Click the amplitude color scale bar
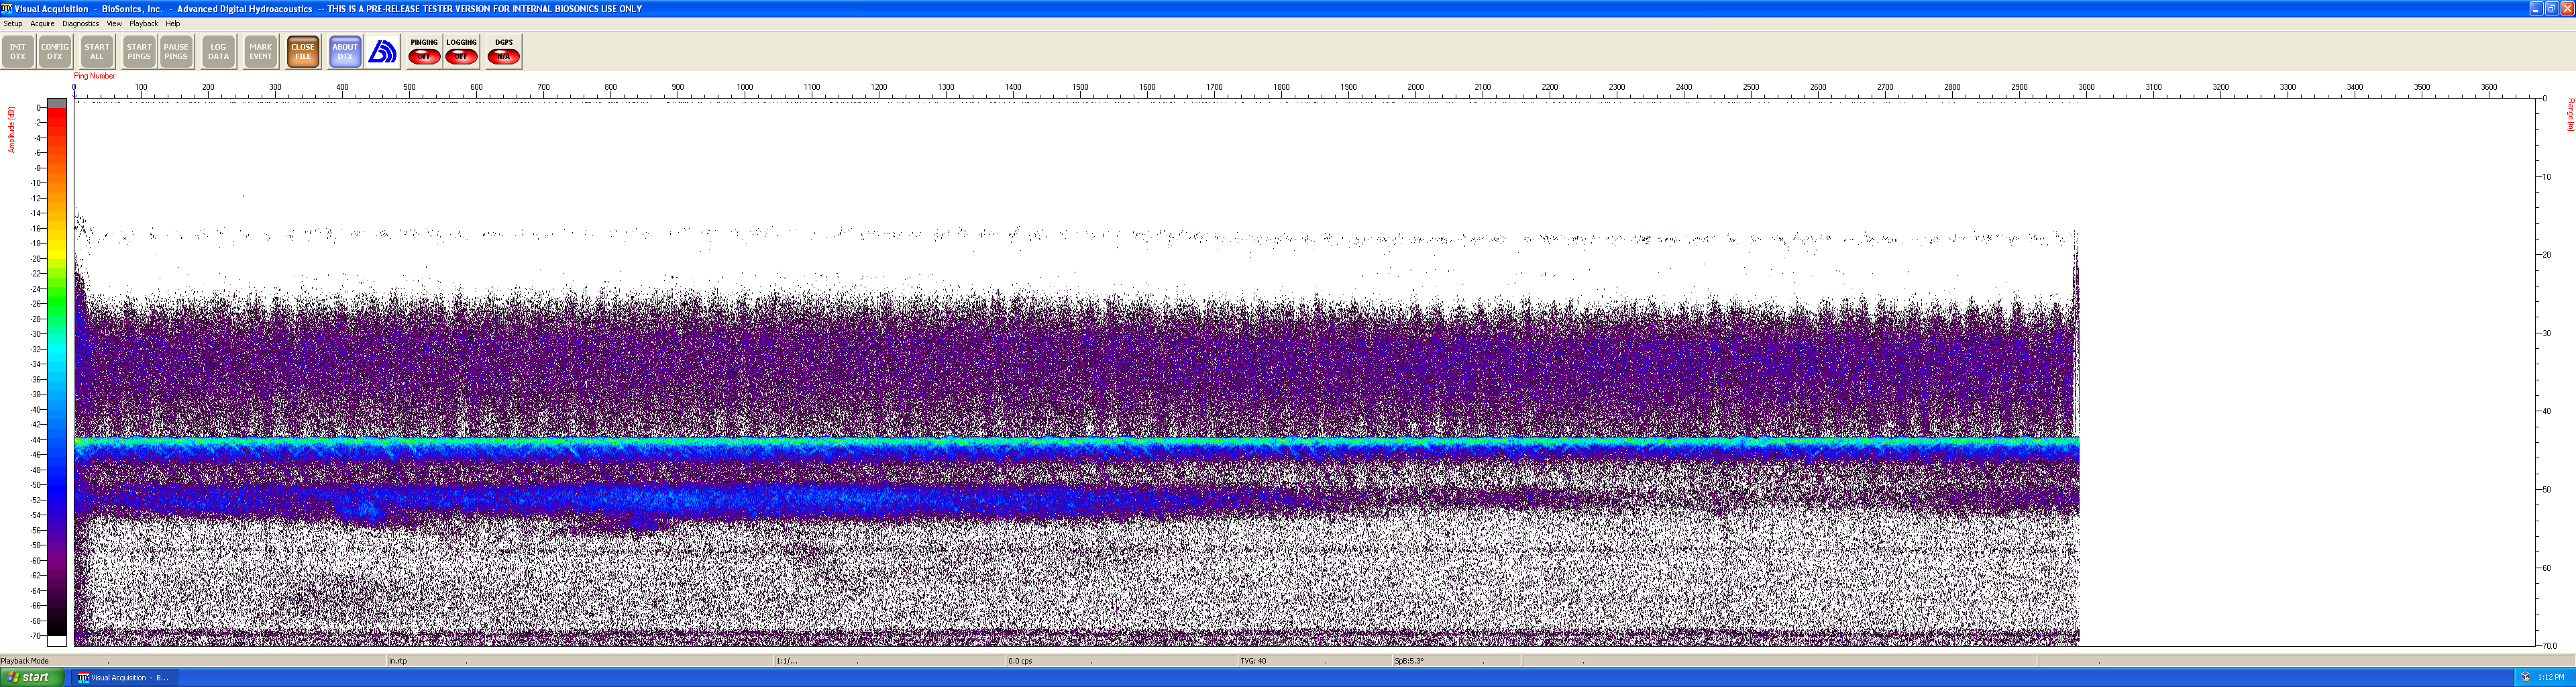This screenshot has height=687, width=2576. [57, 372]
